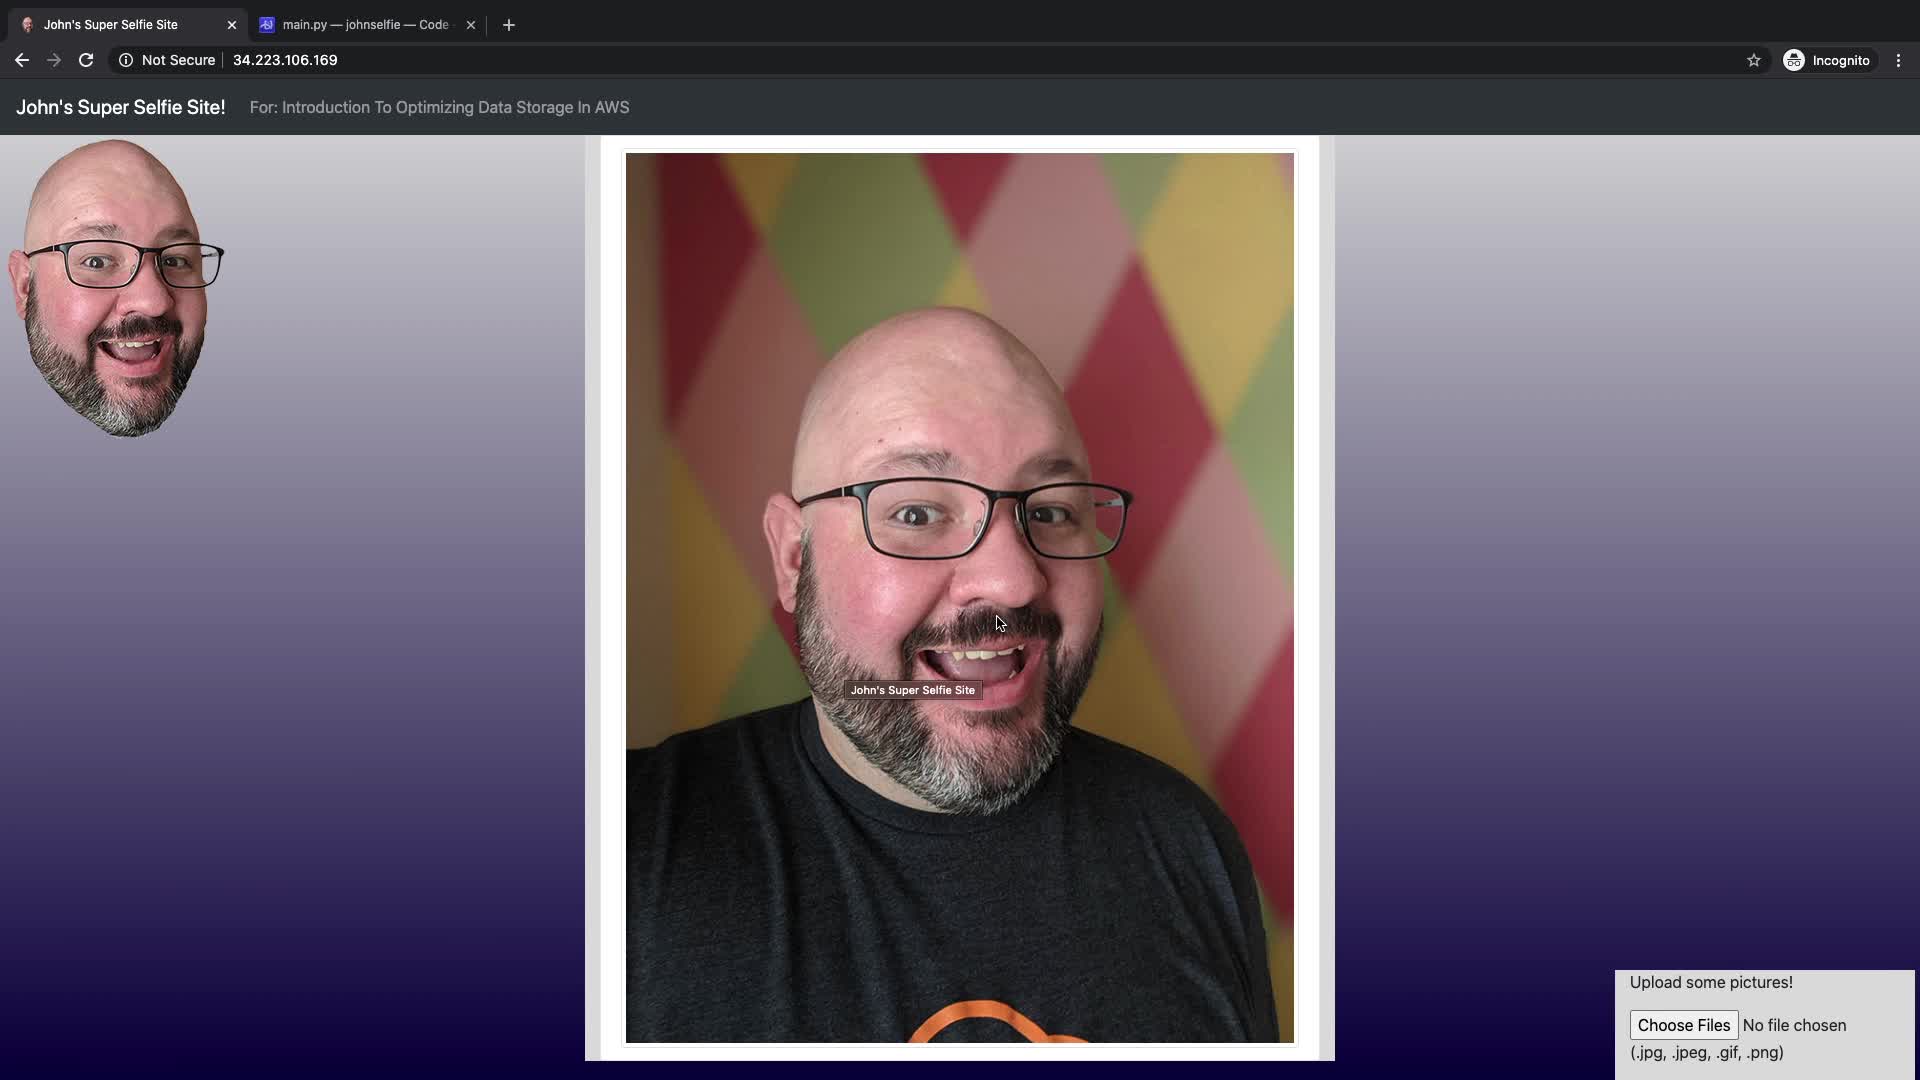Click the Choose Files button
The height and width of the screenshot is (1080, 1920).
1683,1025
